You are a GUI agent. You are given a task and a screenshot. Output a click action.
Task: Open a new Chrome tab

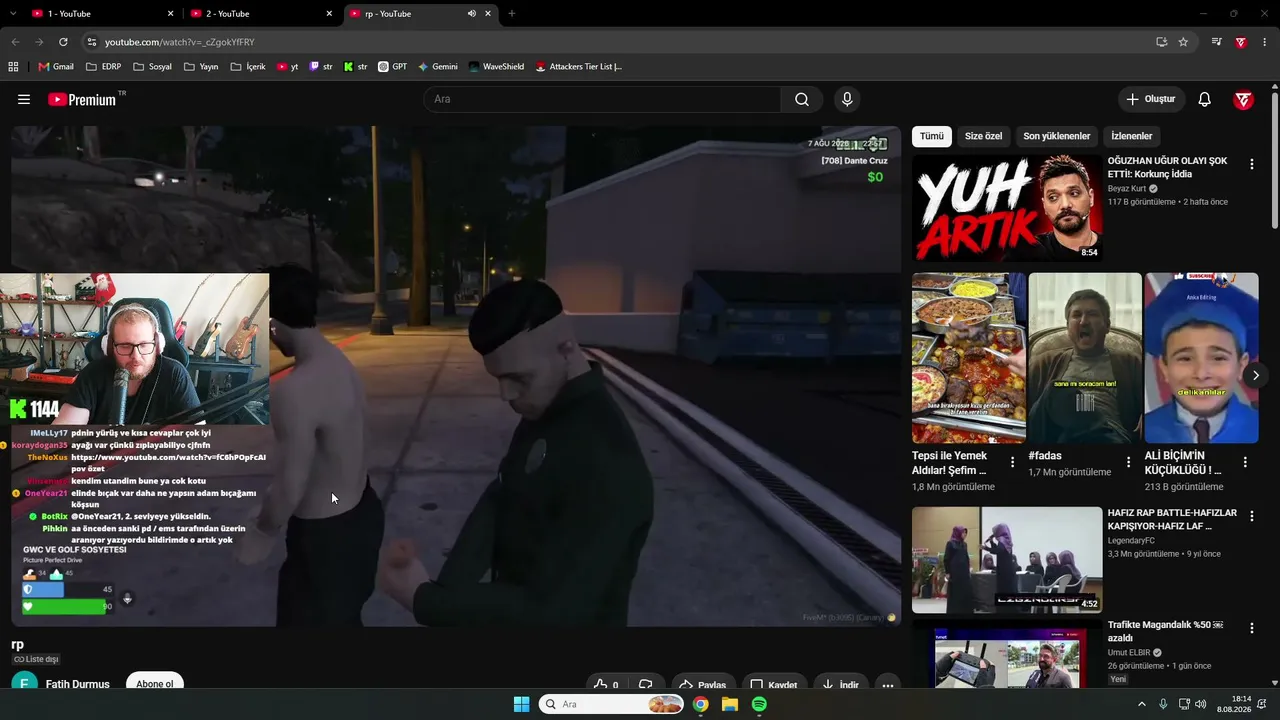click(x=512, y=13)
